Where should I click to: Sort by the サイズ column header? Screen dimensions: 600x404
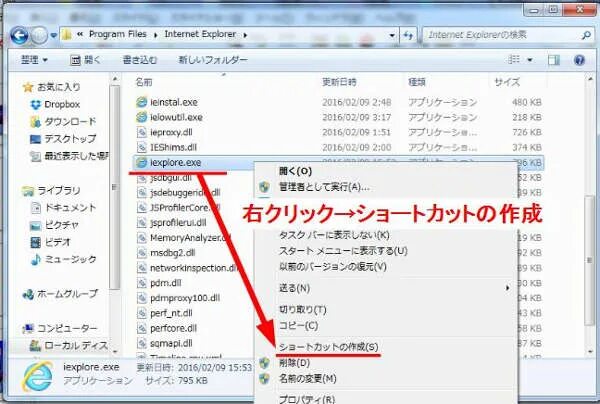tap(507, 82)
